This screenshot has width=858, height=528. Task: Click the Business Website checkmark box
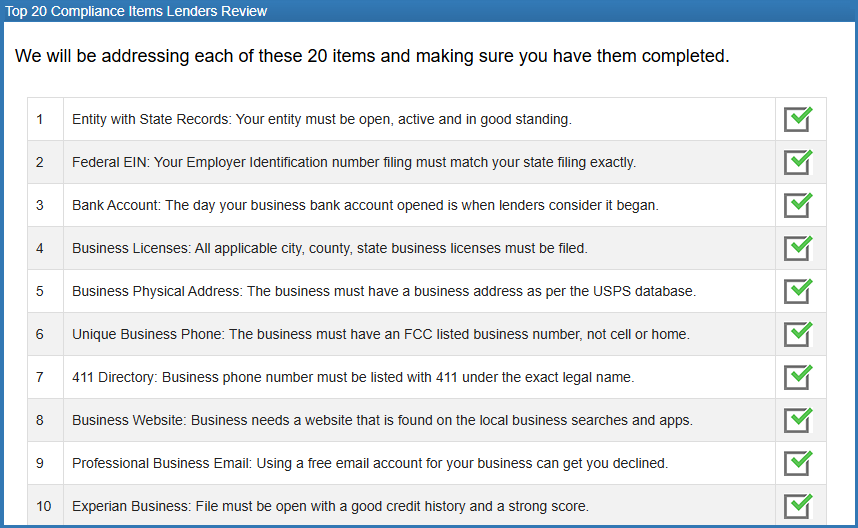797,420
